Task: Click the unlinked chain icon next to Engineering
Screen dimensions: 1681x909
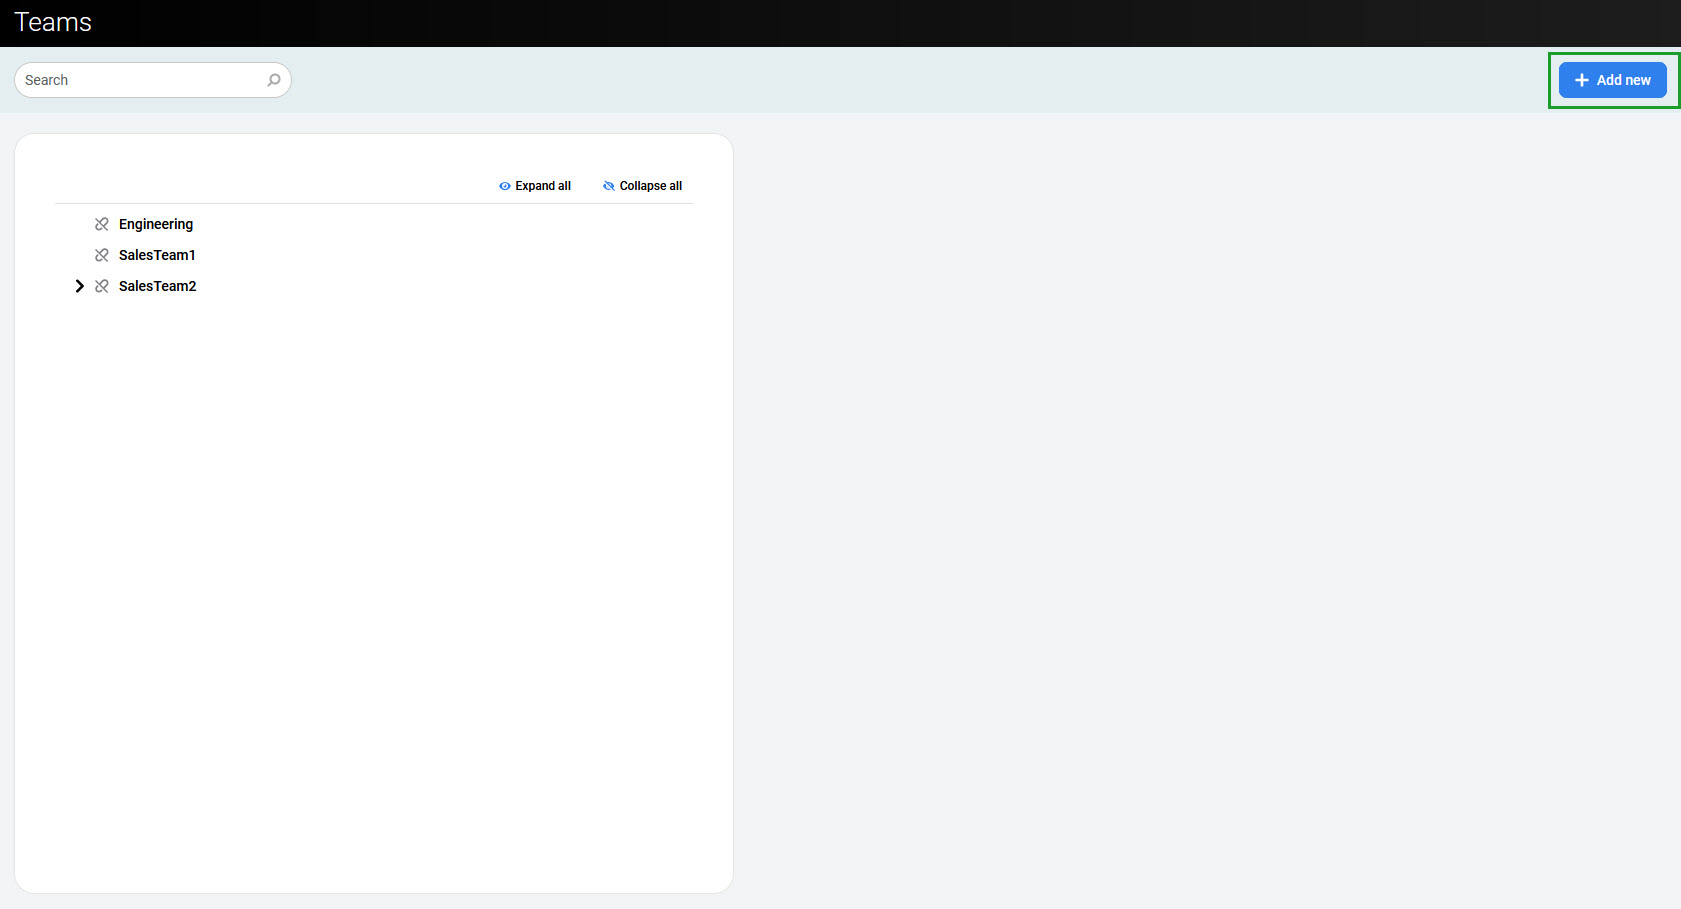Action: click(102, 224)
